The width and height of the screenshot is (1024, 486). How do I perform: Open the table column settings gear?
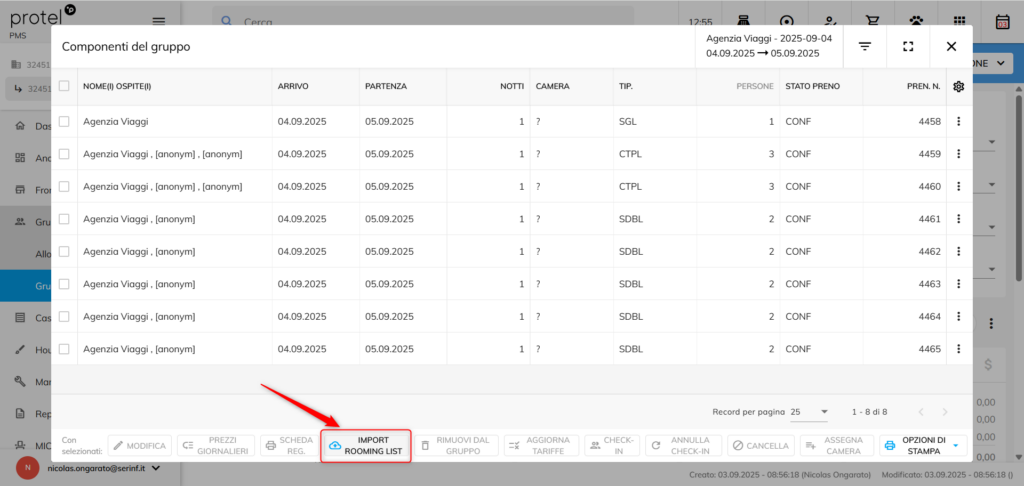(959, 87)
